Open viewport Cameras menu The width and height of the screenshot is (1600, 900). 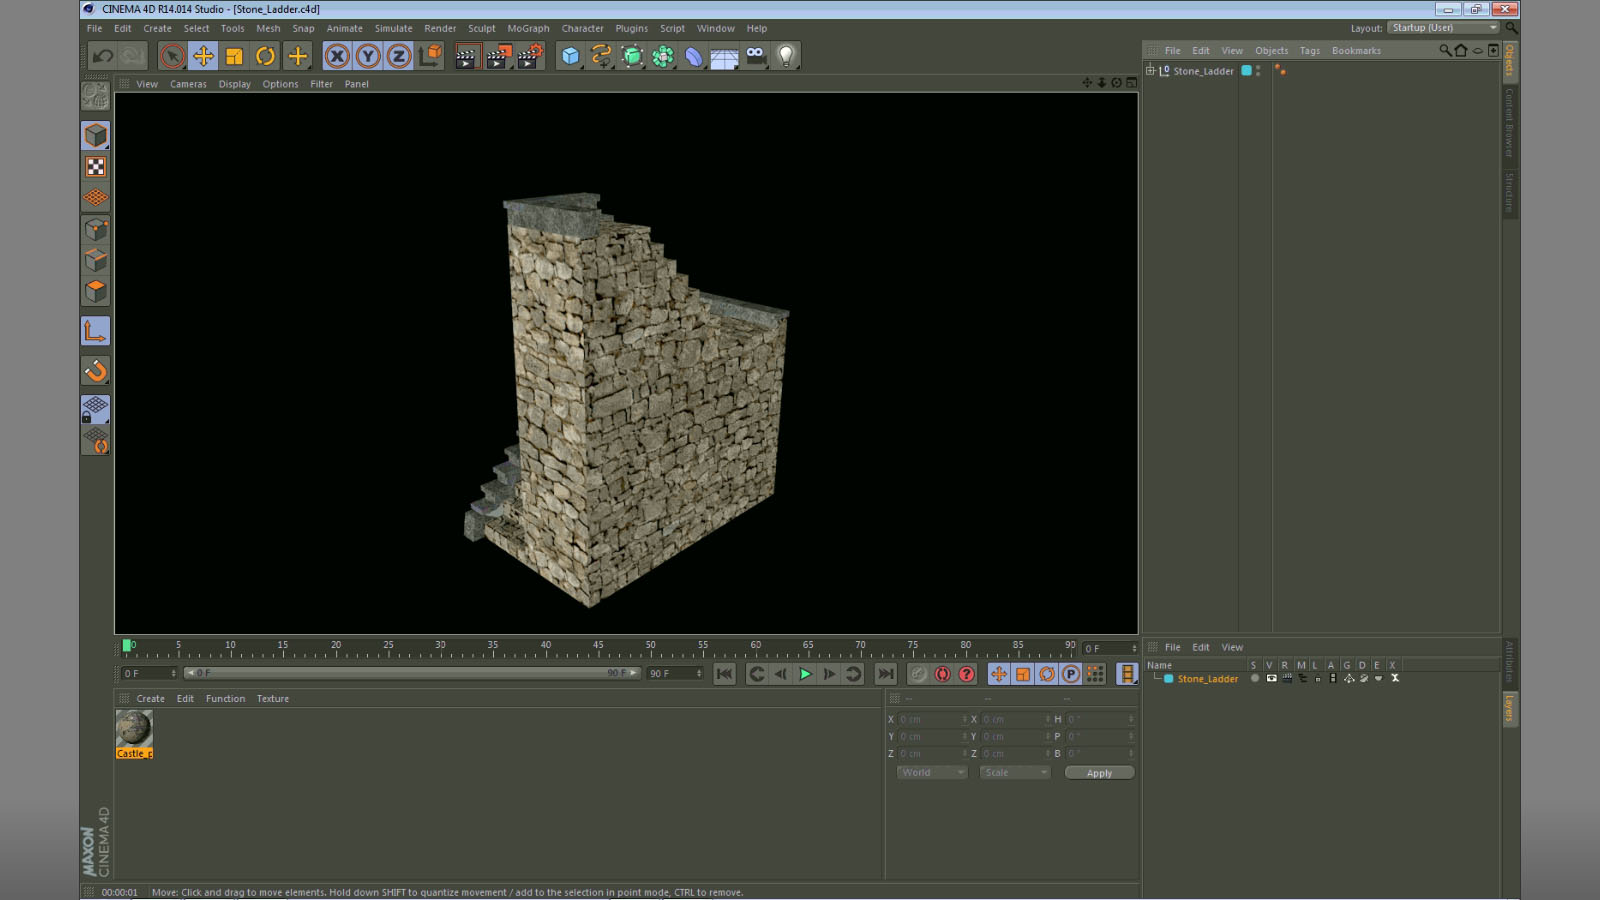pyautogui.click(x=188, y=84)
